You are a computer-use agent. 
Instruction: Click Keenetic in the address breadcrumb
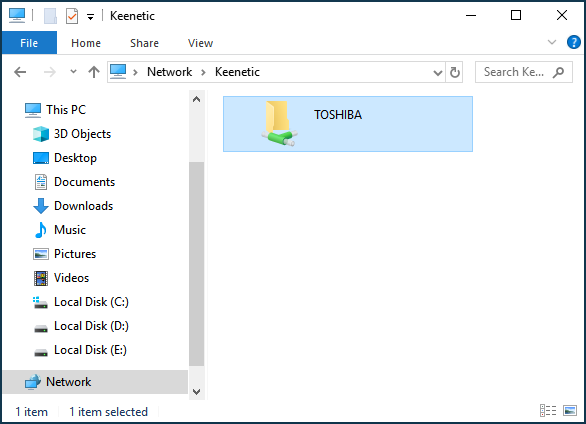237,72
